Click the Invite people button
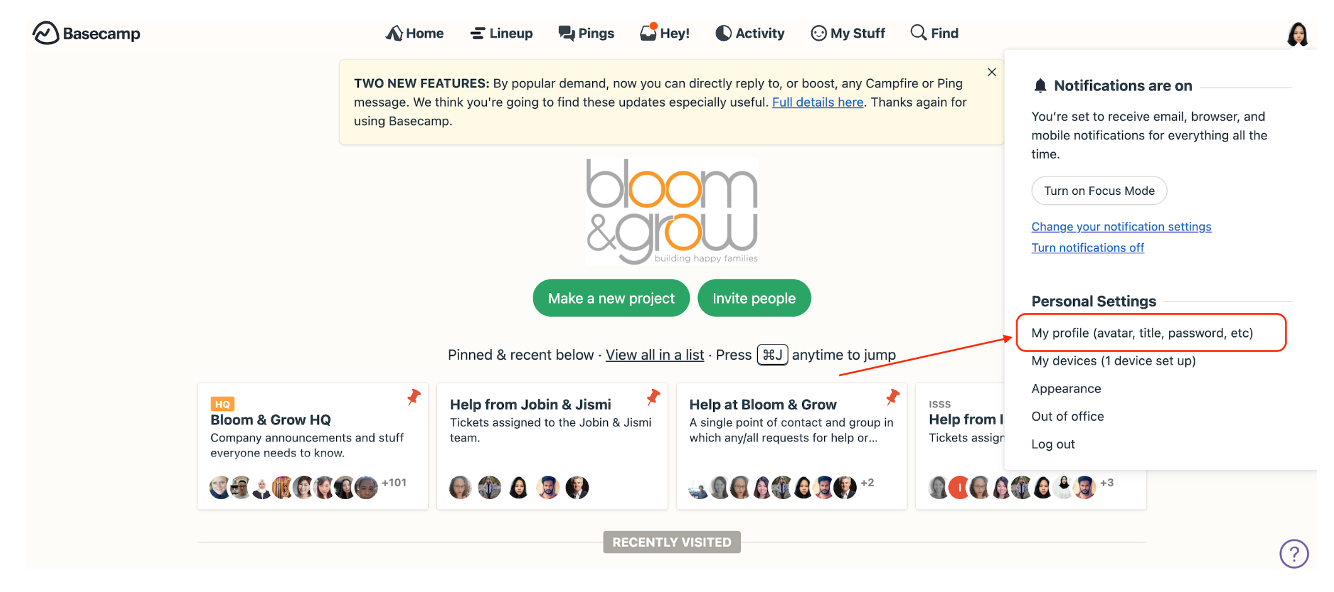Viewport: 1334px width, 592px height. tap(754, 298)
